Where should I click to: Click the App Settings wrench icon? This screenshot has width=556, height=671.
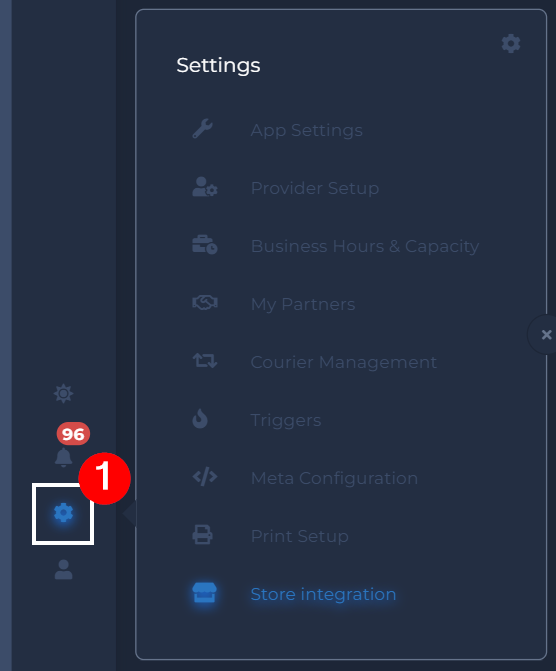tap(202, 129)
